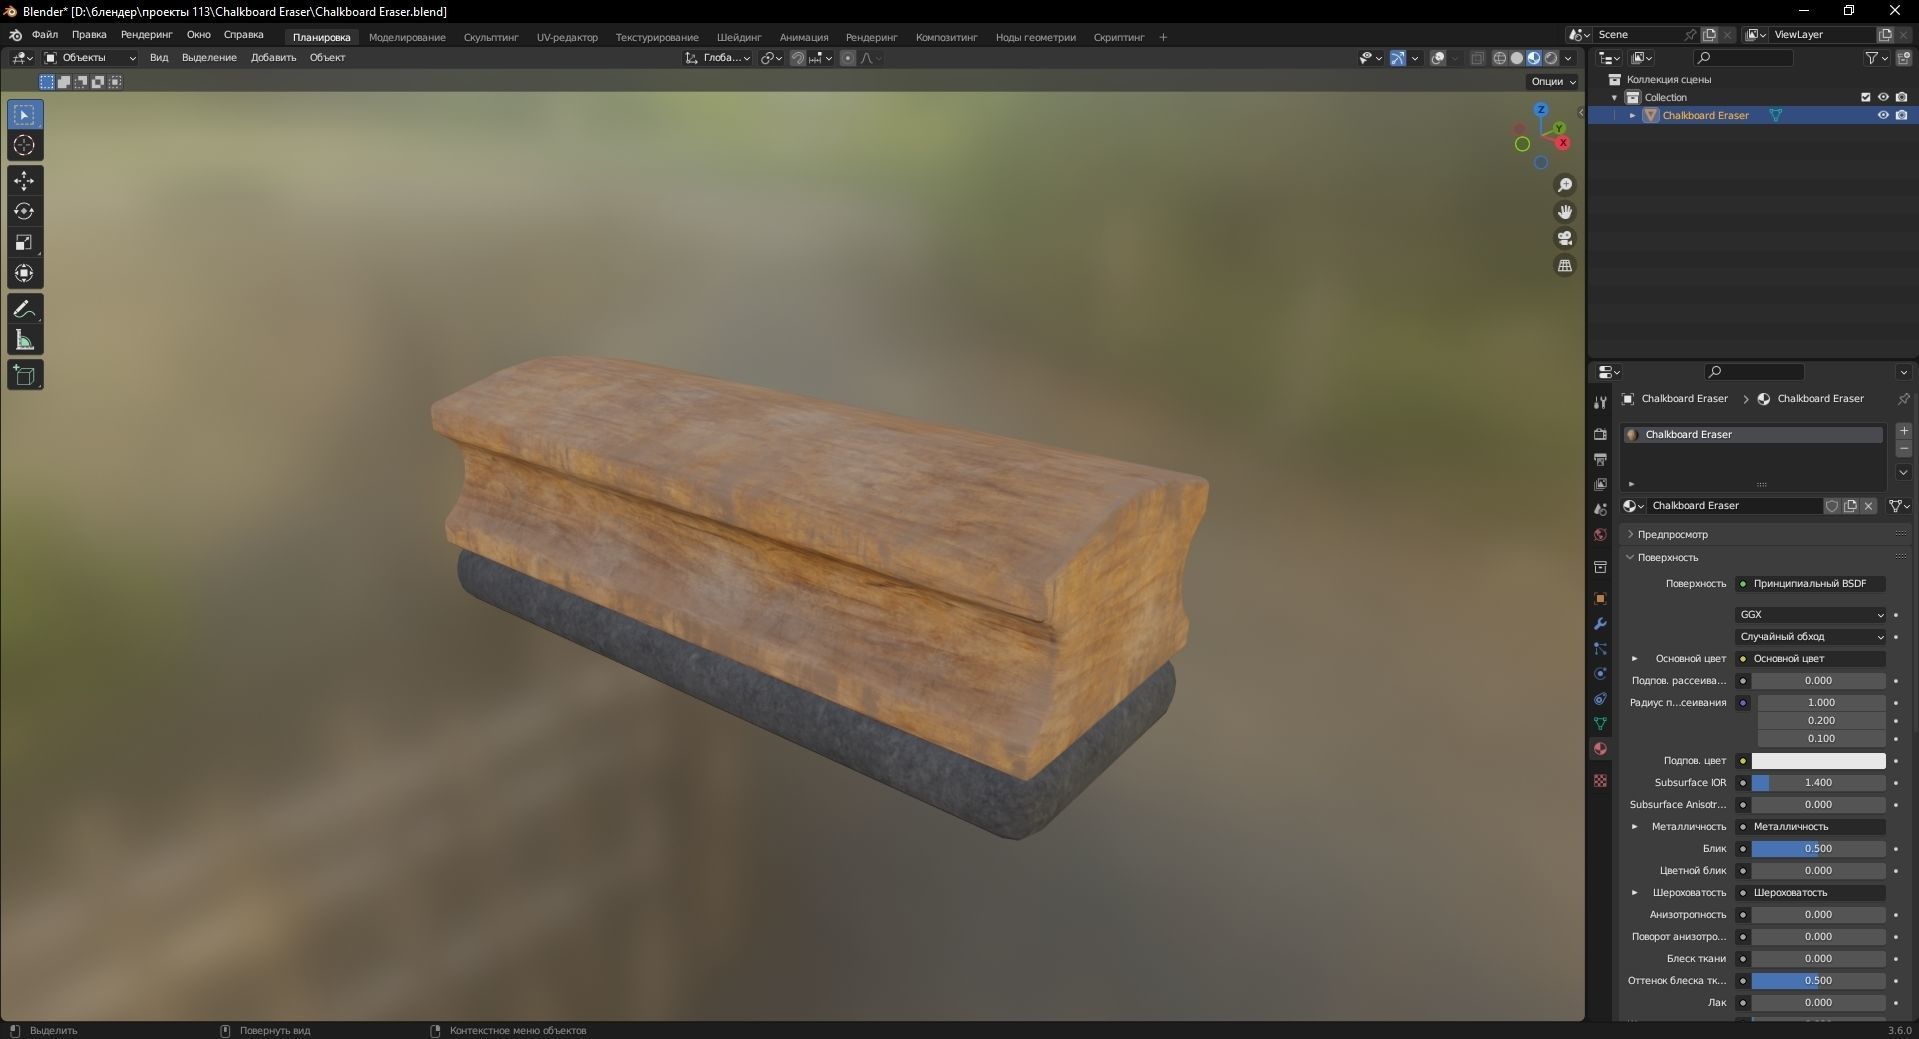The width and height of the screenshot is (1919, 1039).
Task: Click the viewport zoom magnifier icon
Action: point(1565,185)
